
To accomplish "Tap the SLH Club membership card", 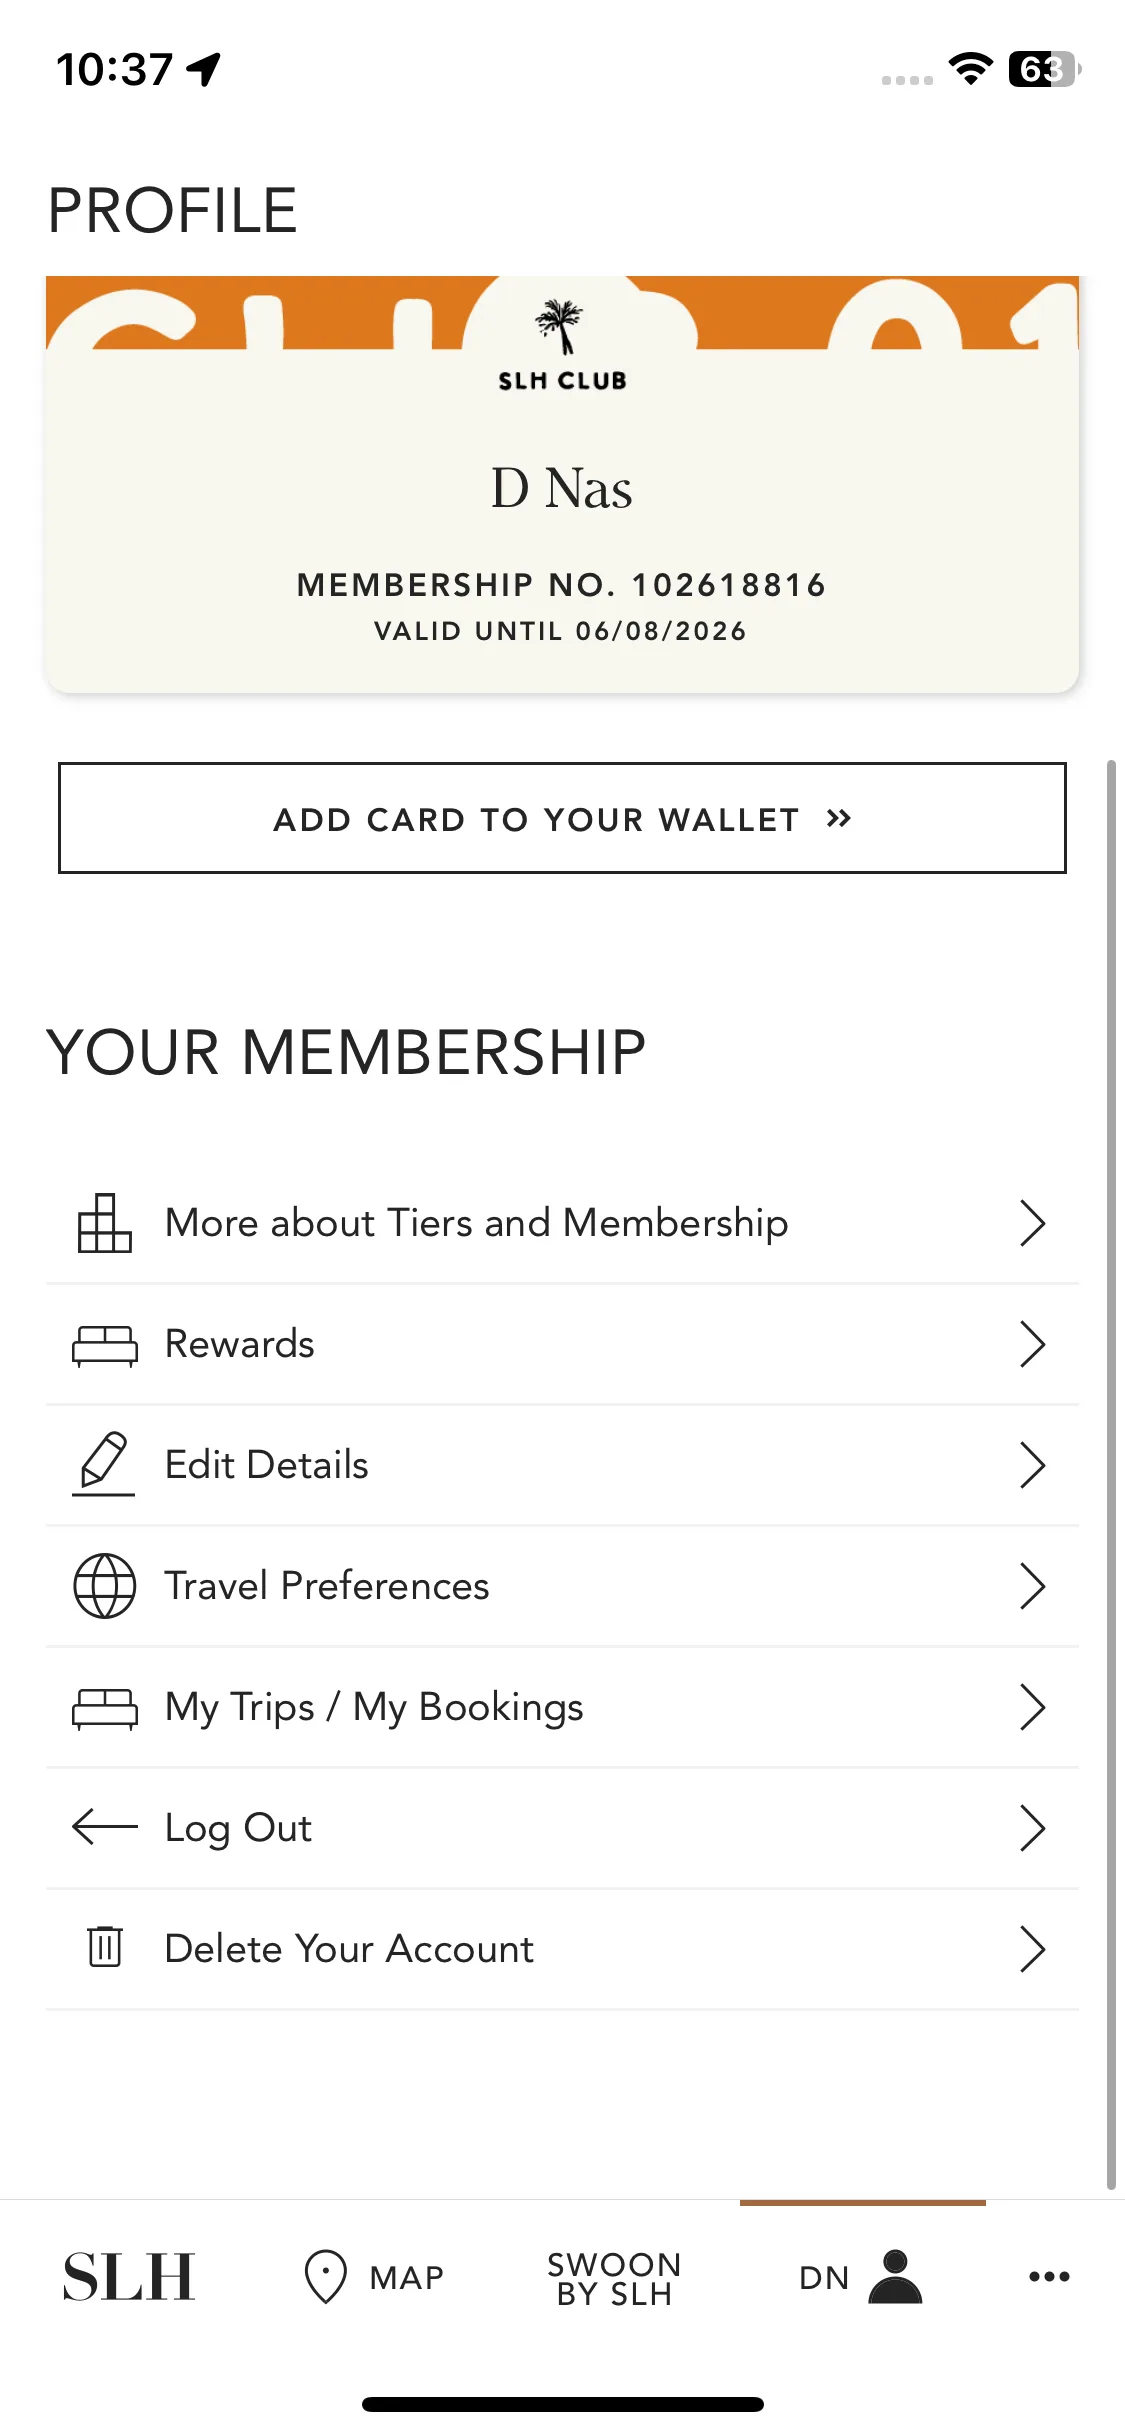I will tap(562, 484).
